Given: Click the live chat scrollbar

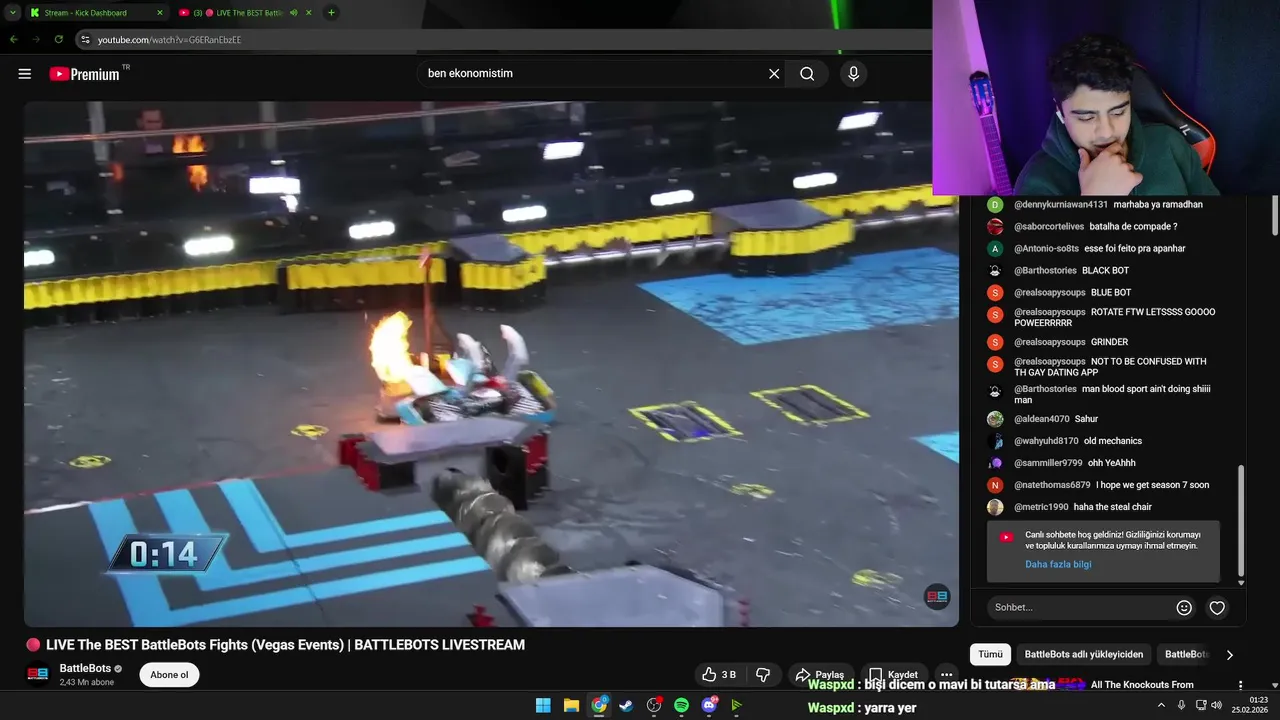Looking at the screenshot, I should click(1240, 520).
